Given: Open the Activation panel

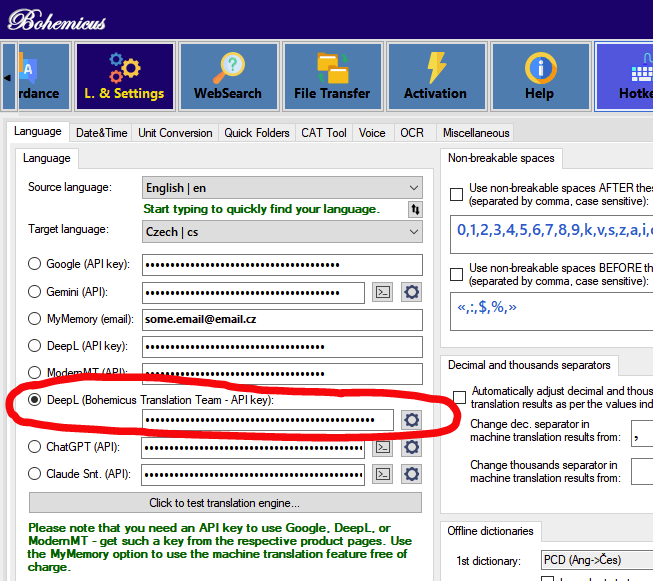Looking at the screenshot, I should [x=435, y=75].
